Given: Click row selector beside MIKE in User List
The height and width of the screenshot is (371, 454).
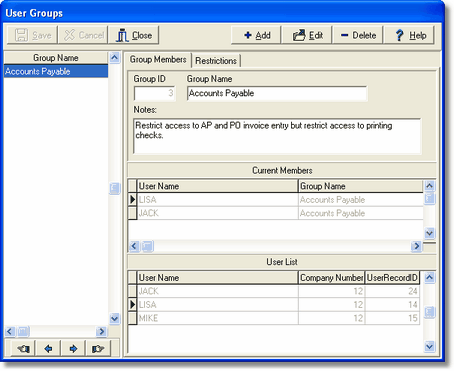Looking at the screenshot, I should point(132,318).
